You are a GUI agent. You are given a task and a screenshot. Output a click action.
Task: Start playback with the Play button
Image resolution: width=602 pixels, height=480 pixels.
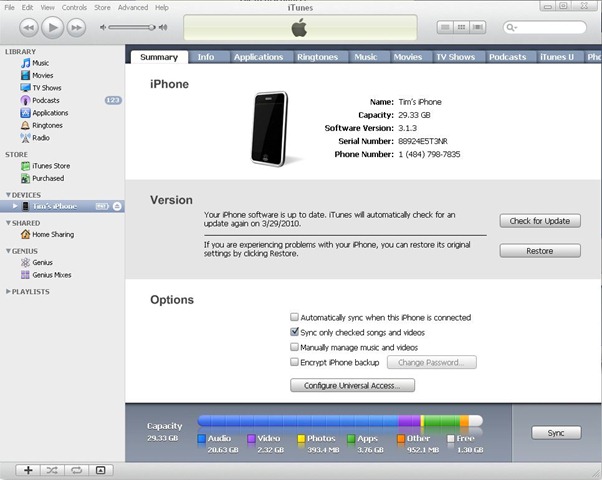pyautogui.click(x=53, y=27)
